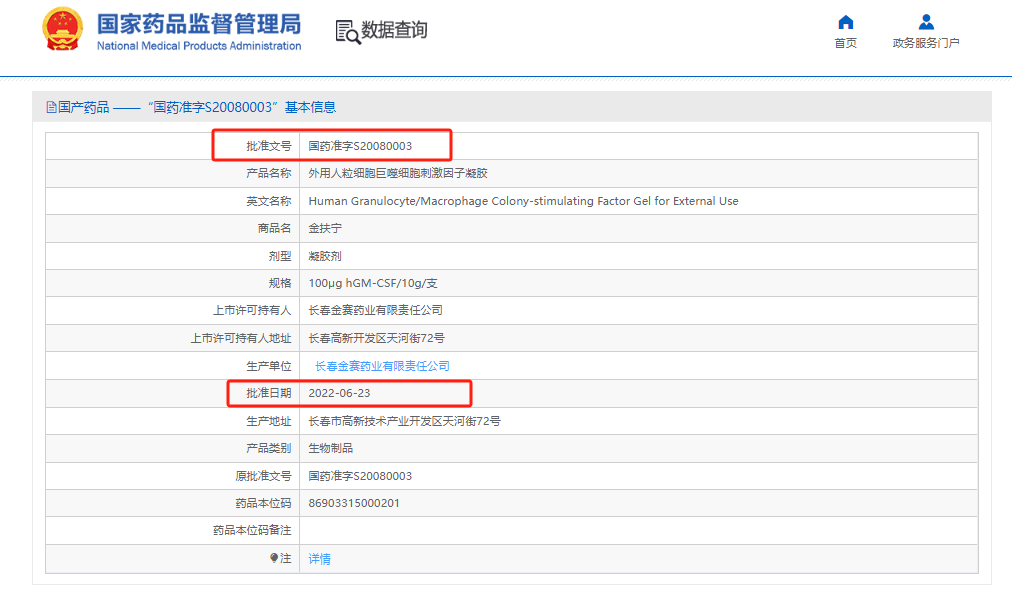This screenshot has width=1012, height=594.
Task: Select 国药准字S20080003 in the 批准文号 row
Action: pos(360,146)
